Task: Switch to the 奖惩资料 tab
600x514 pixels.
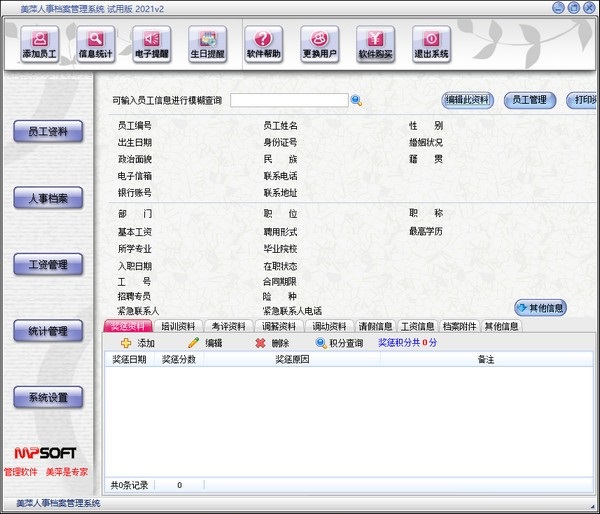Action: click(128, 326)
